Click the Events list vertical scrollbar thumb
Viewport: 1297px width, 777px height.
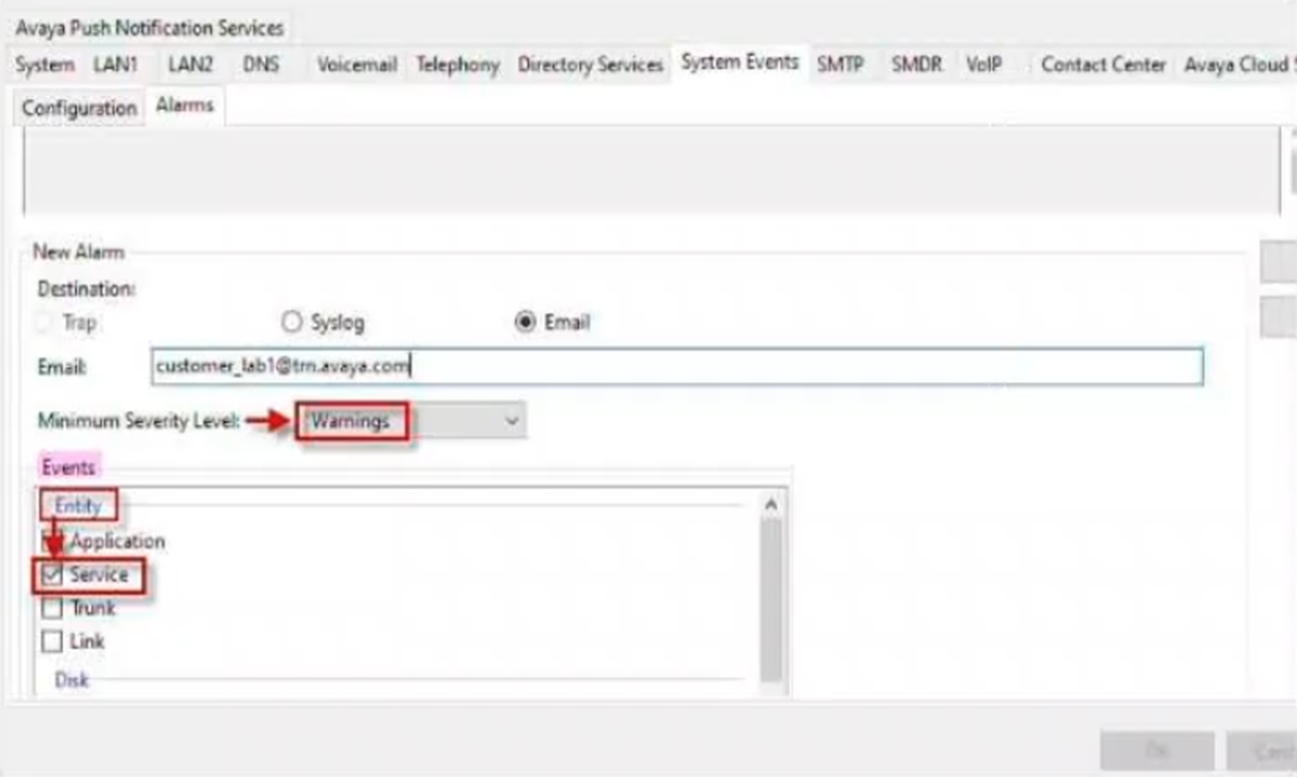[770, 599]
